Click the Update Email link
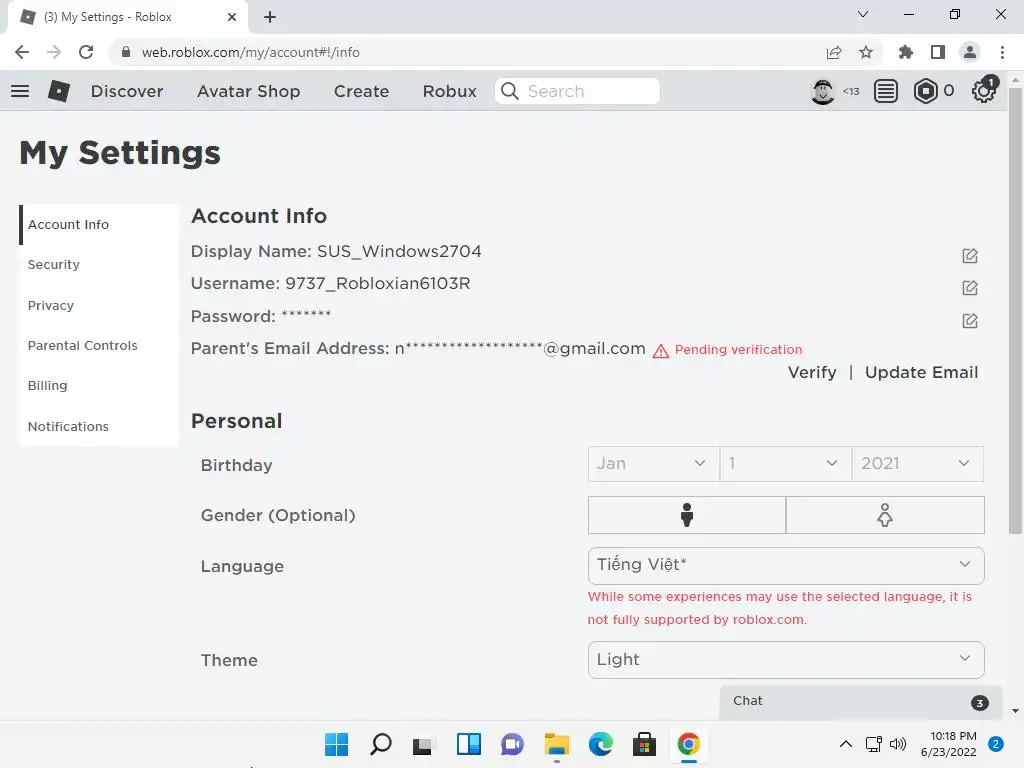 921,372
